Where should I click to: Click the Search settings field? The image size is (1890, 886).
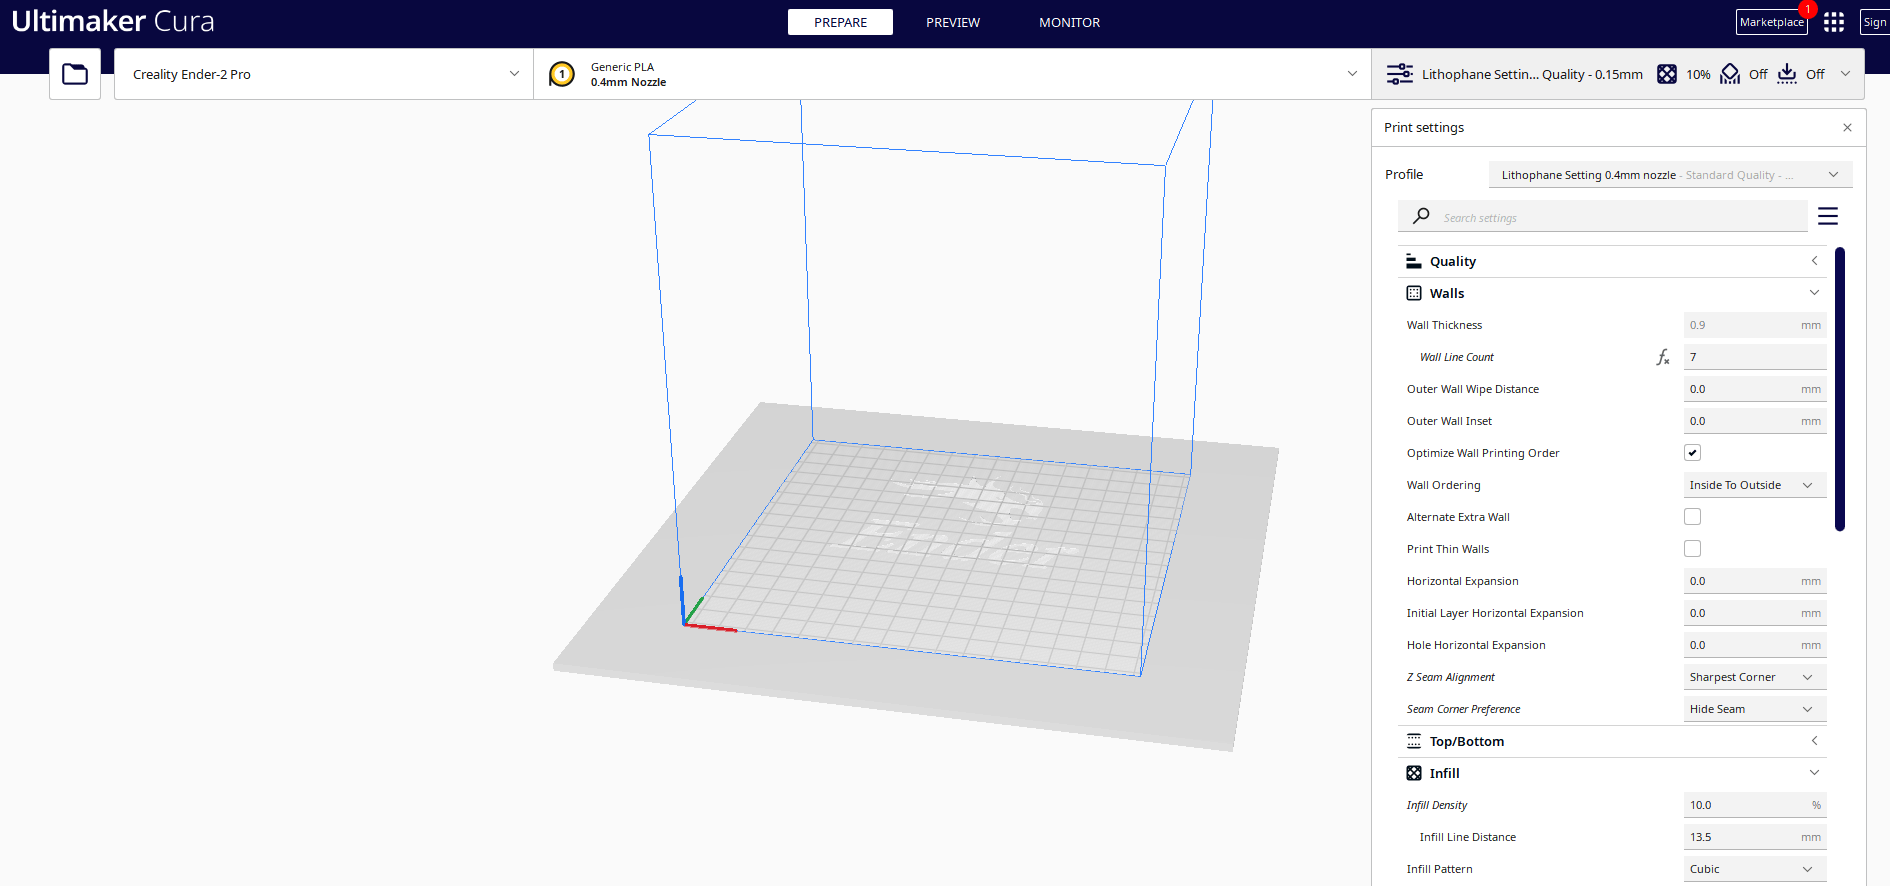pos(1620,218)
